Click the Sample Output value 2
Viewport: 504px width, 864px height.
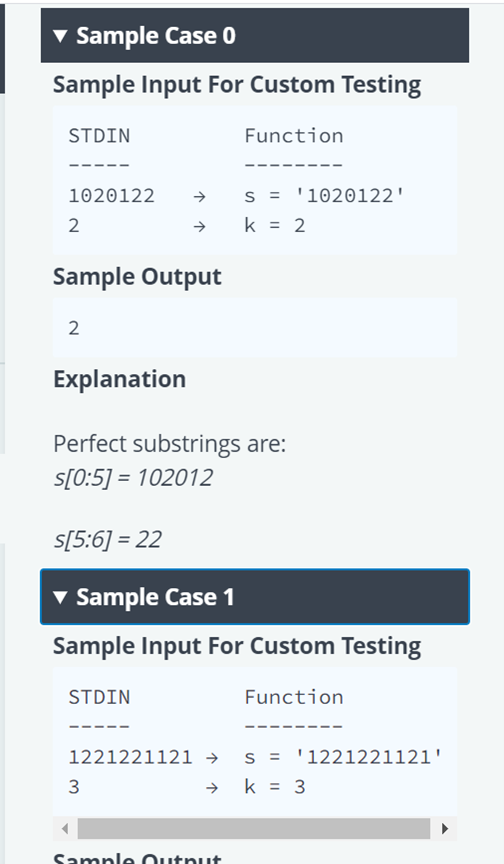[74, 328]
